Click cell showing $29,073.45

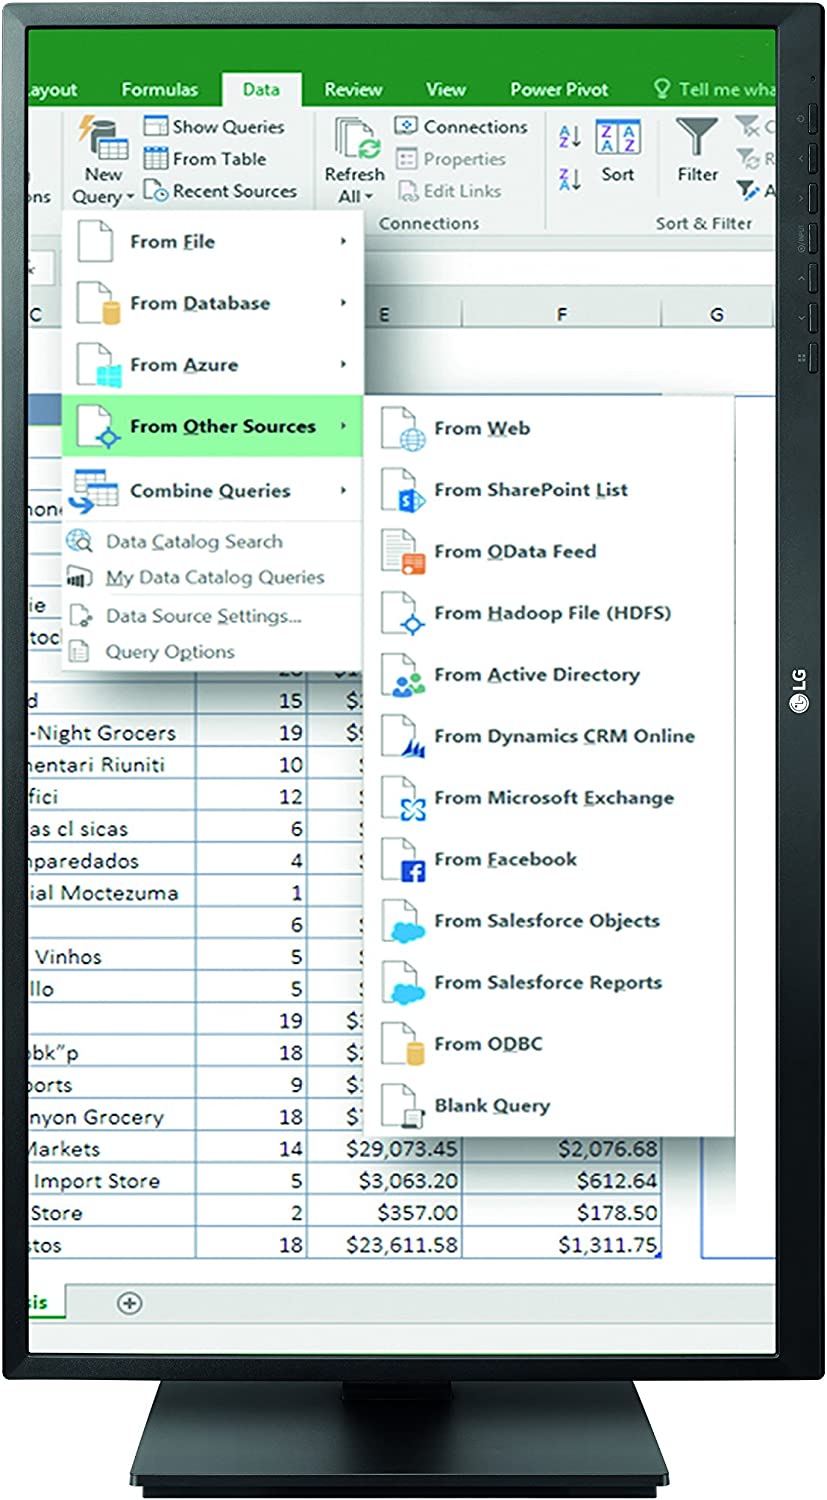[385, 1149]
